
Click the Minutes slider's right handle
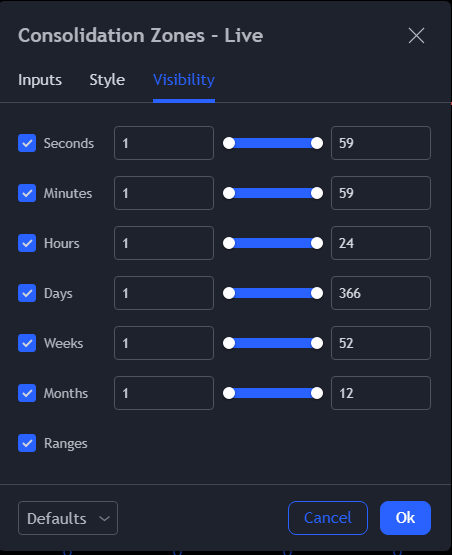pyautogui.click(x=317, y=193)
